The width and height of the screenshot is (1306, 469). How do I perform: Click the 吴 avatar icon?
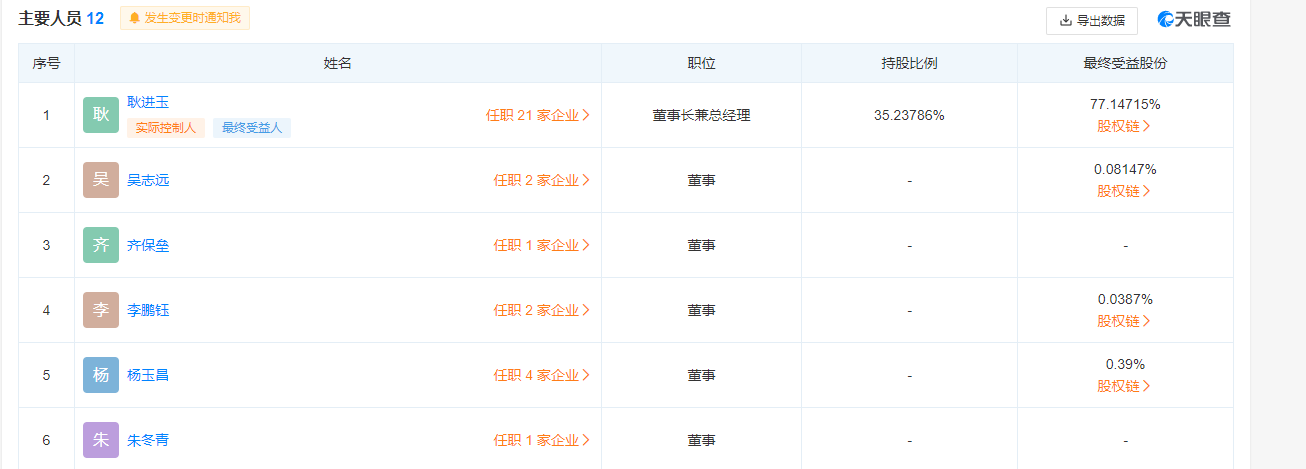point(101,180)
